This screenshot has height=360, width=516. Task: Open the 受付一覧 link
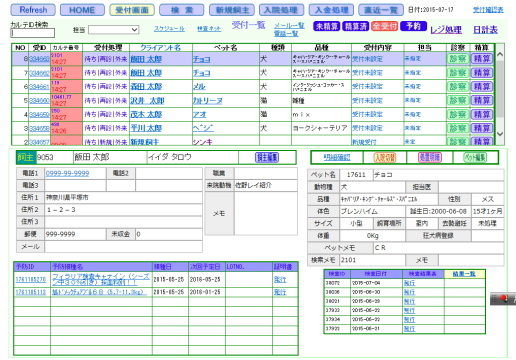pyautogui.click(x=248, y=25)
